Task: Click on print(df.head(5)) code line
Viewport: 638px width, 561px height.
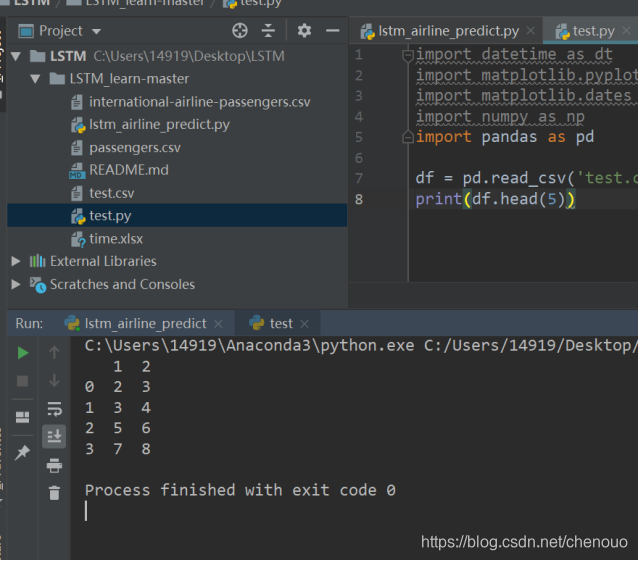Action: (x=495, y=199)
